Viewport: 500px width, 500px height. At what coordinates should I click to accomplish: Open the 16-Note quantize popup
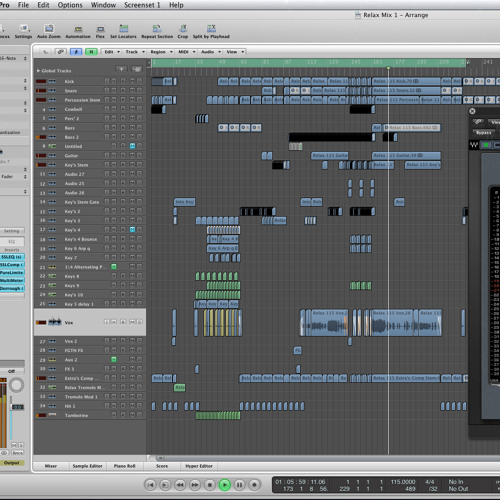click(13, 58)
